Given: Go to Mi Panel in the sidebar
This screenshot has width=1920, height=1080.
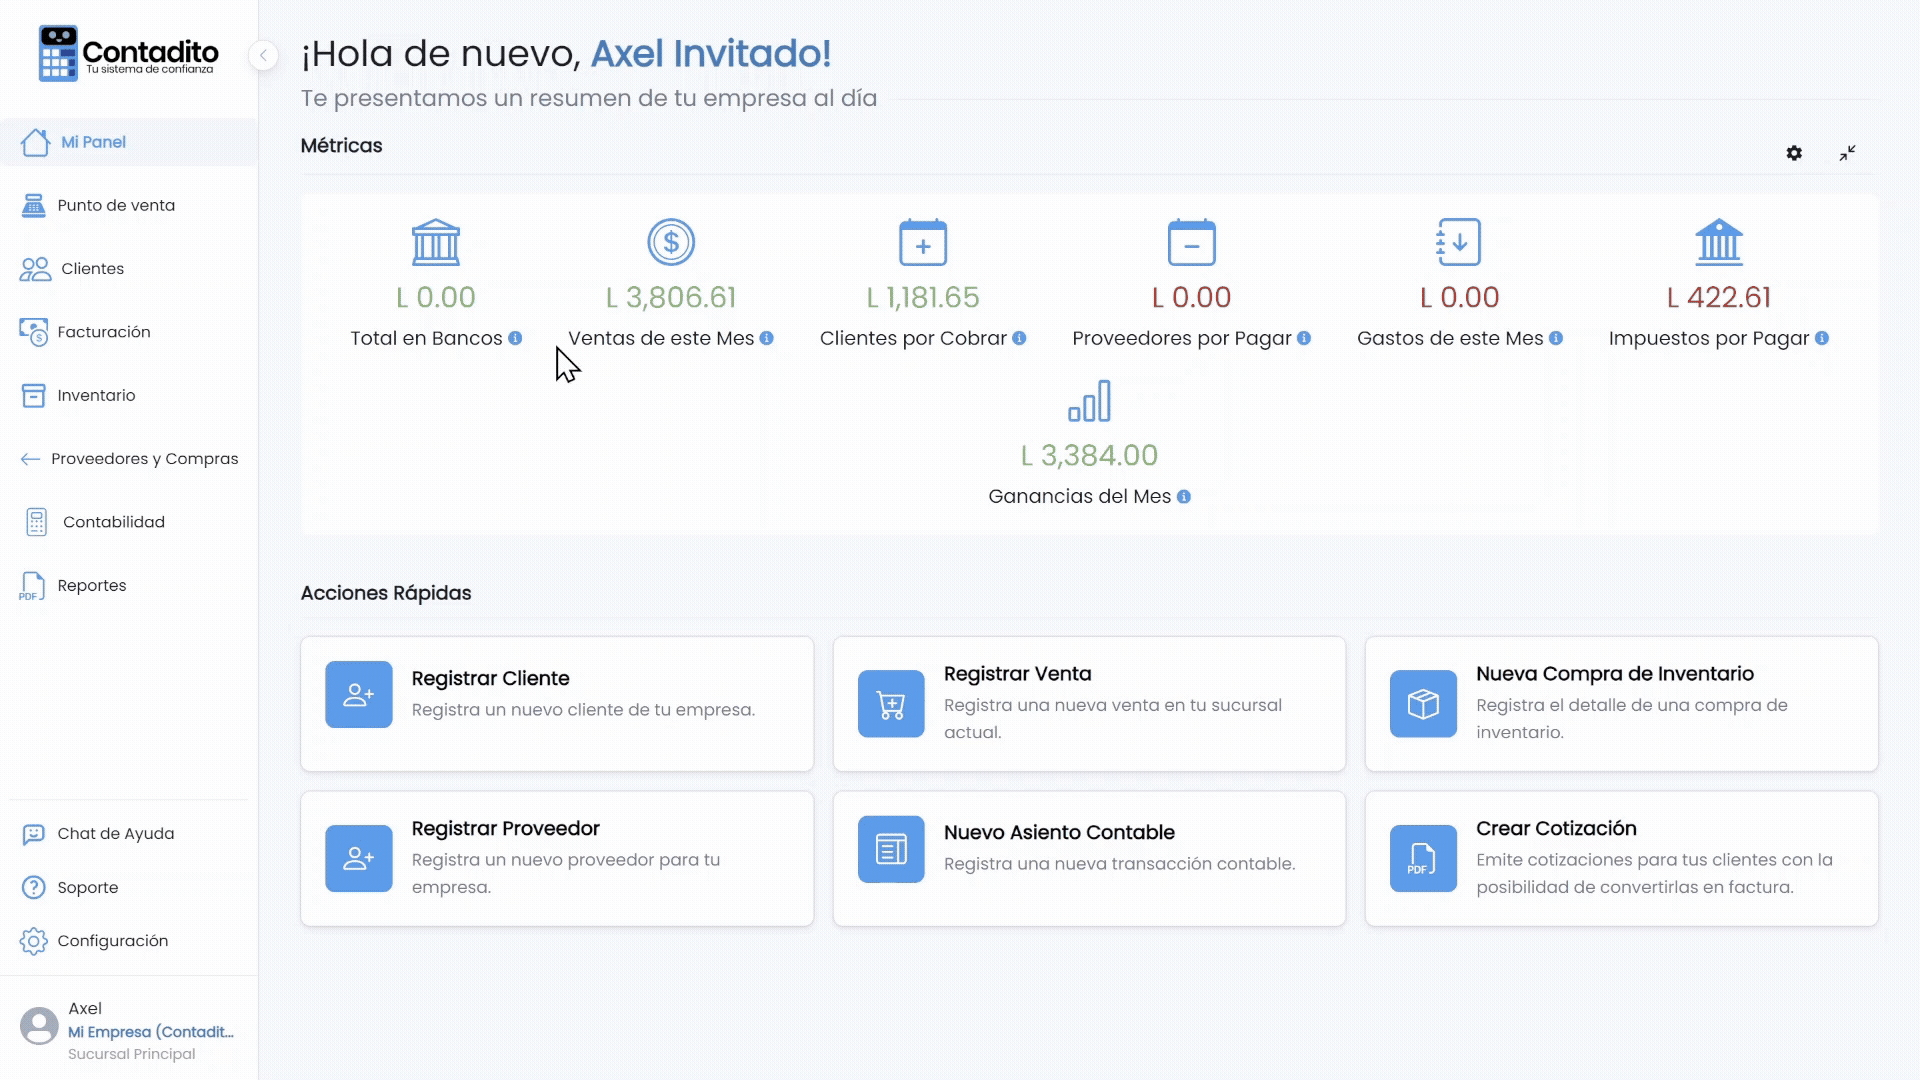Looking at the screenshot, I should pyautogui.click(x=129, y=142).
